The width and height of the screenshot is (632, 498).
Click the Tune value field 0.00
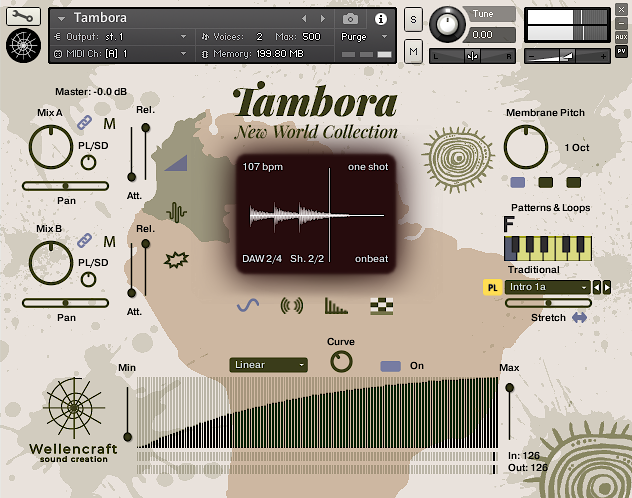490,35
